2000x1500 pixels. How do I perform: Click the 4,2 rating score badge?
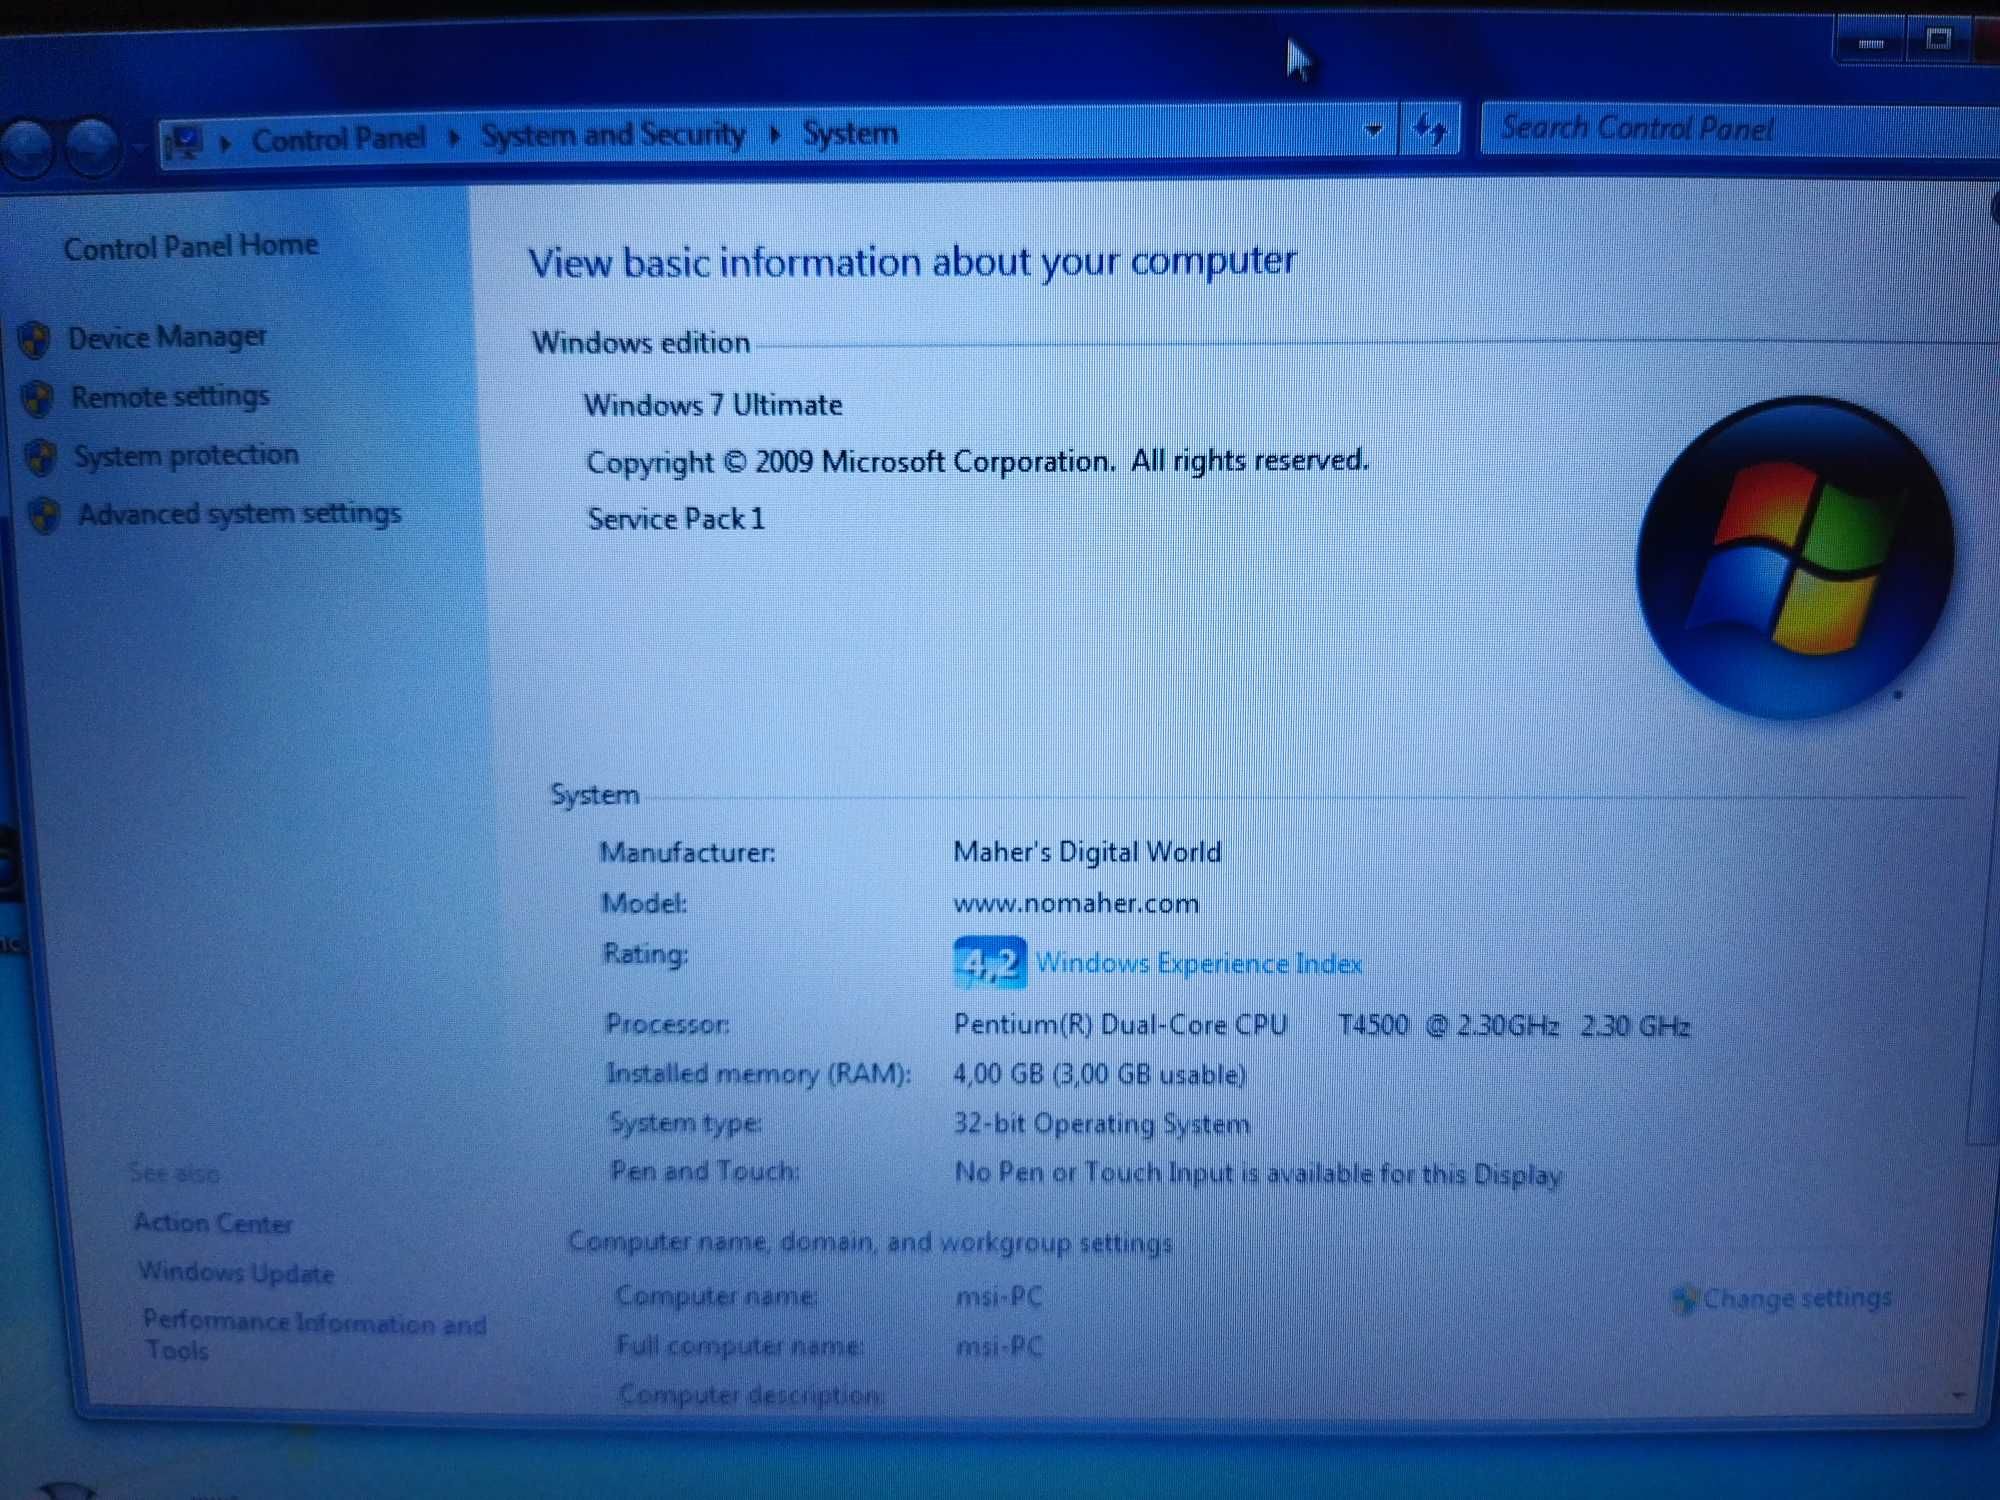click(989, 963)
